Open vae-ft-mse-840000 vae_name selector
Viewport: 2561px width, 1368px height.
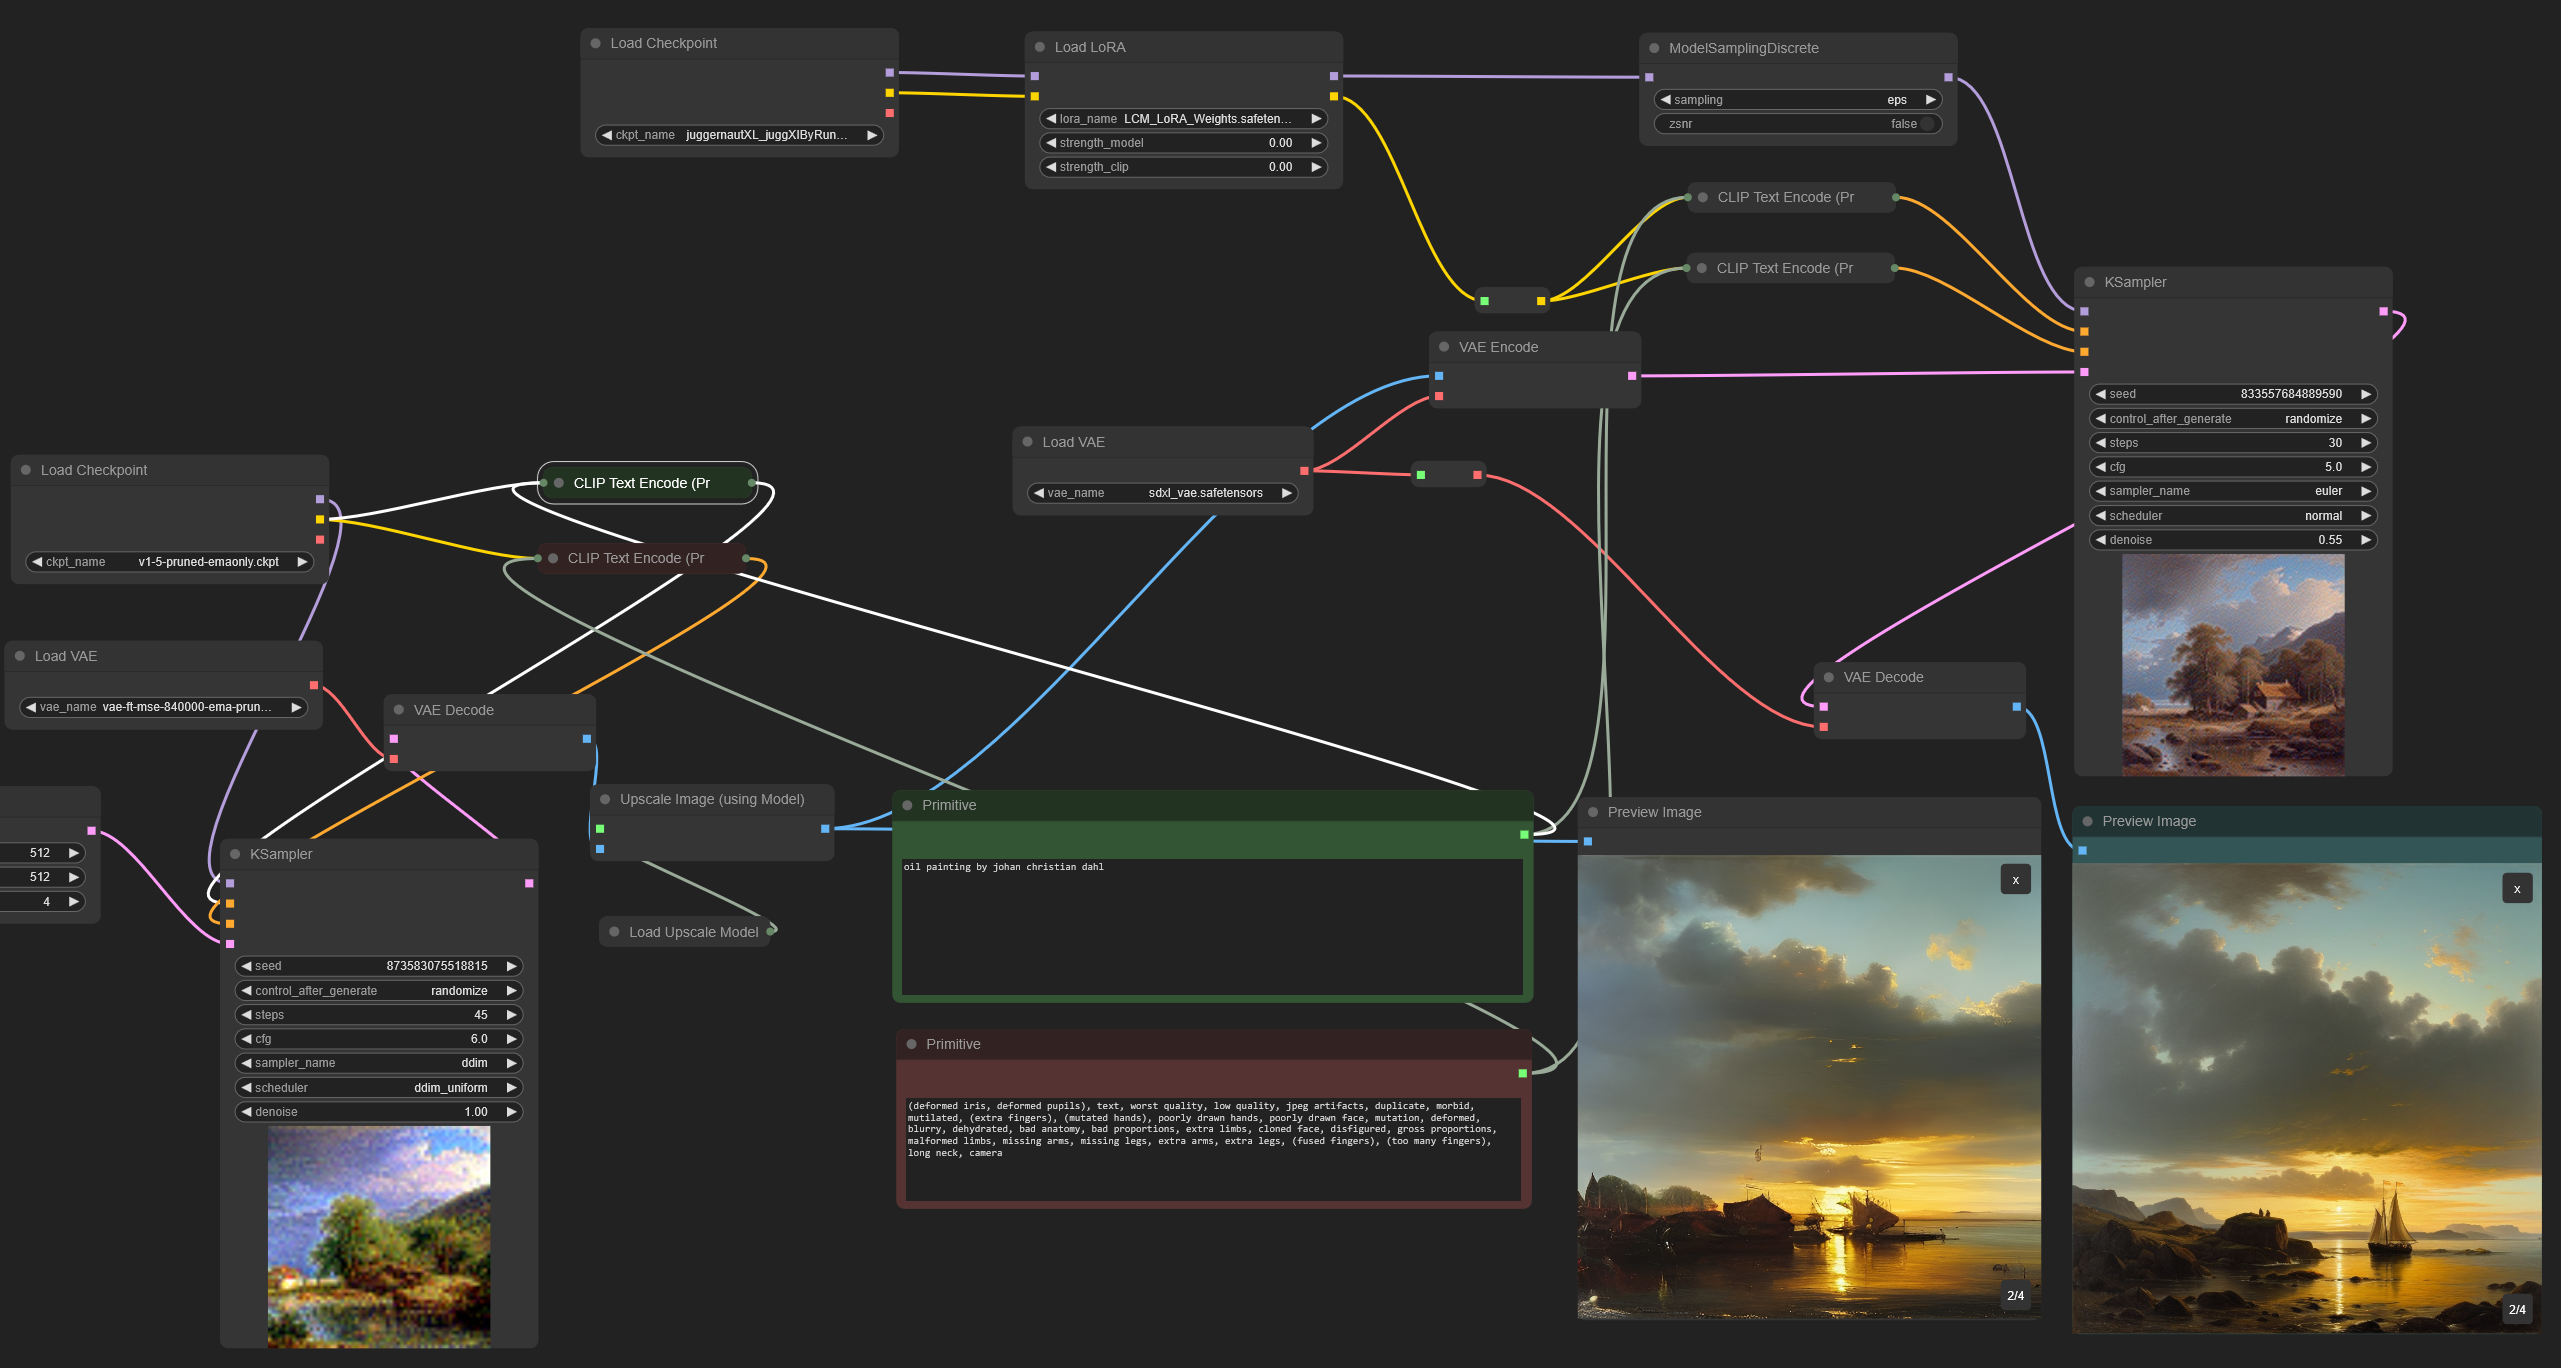coord(163,707)
